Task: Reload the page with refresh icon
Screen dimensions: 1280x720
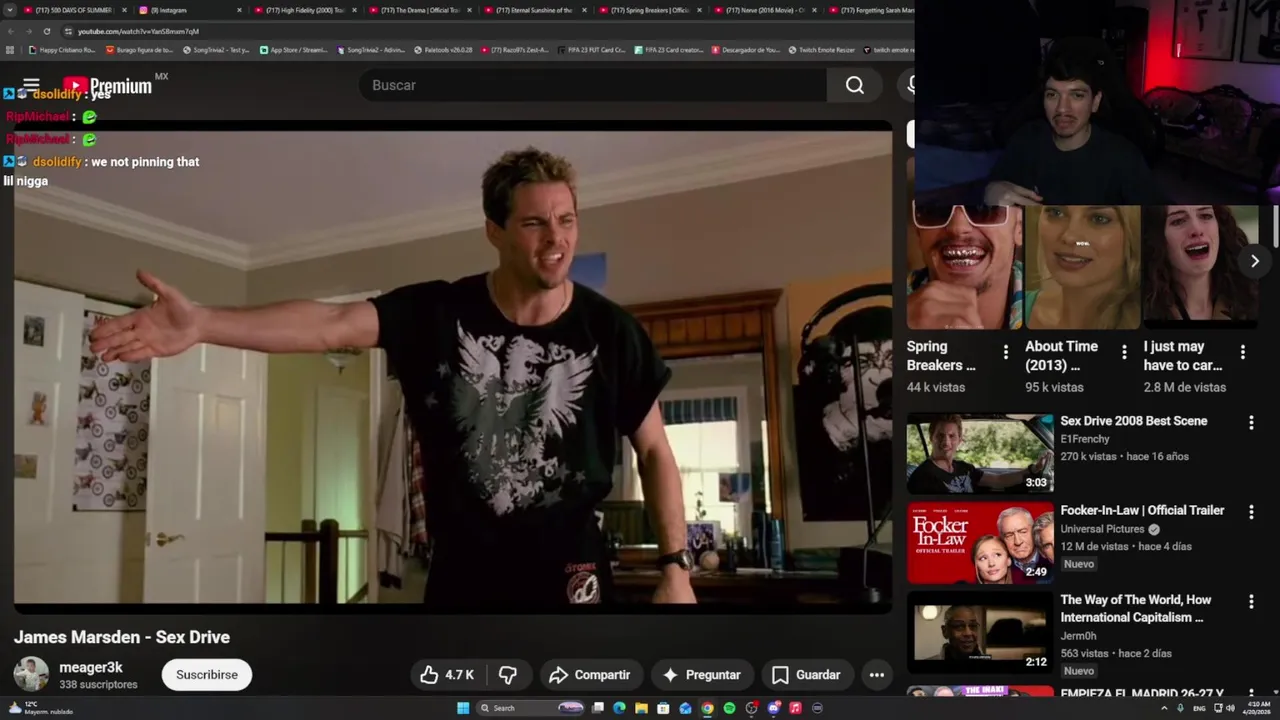Action: pyautogui.click(x=46, y=31)
